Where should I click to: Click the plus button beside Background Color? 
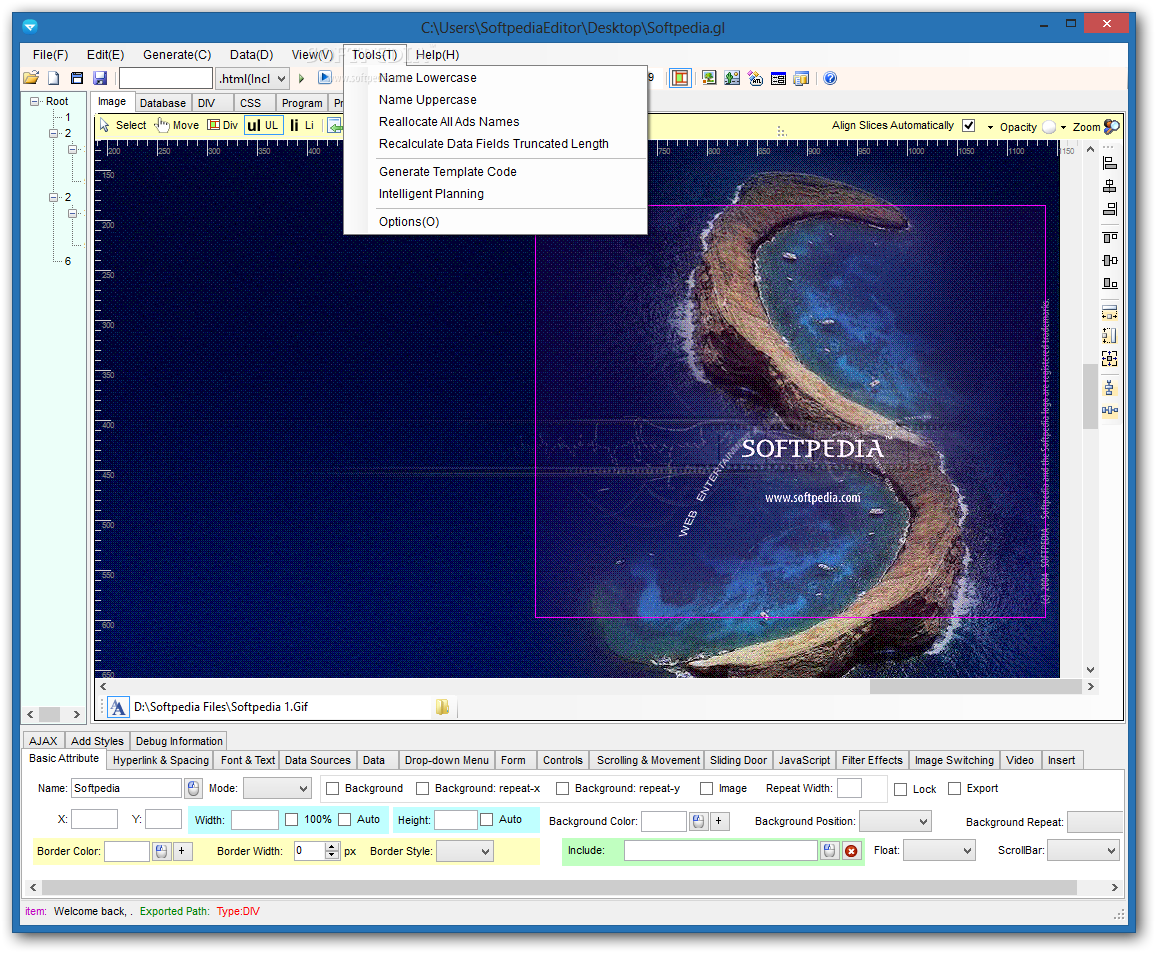pyautogui.click(x=719, y=821)
